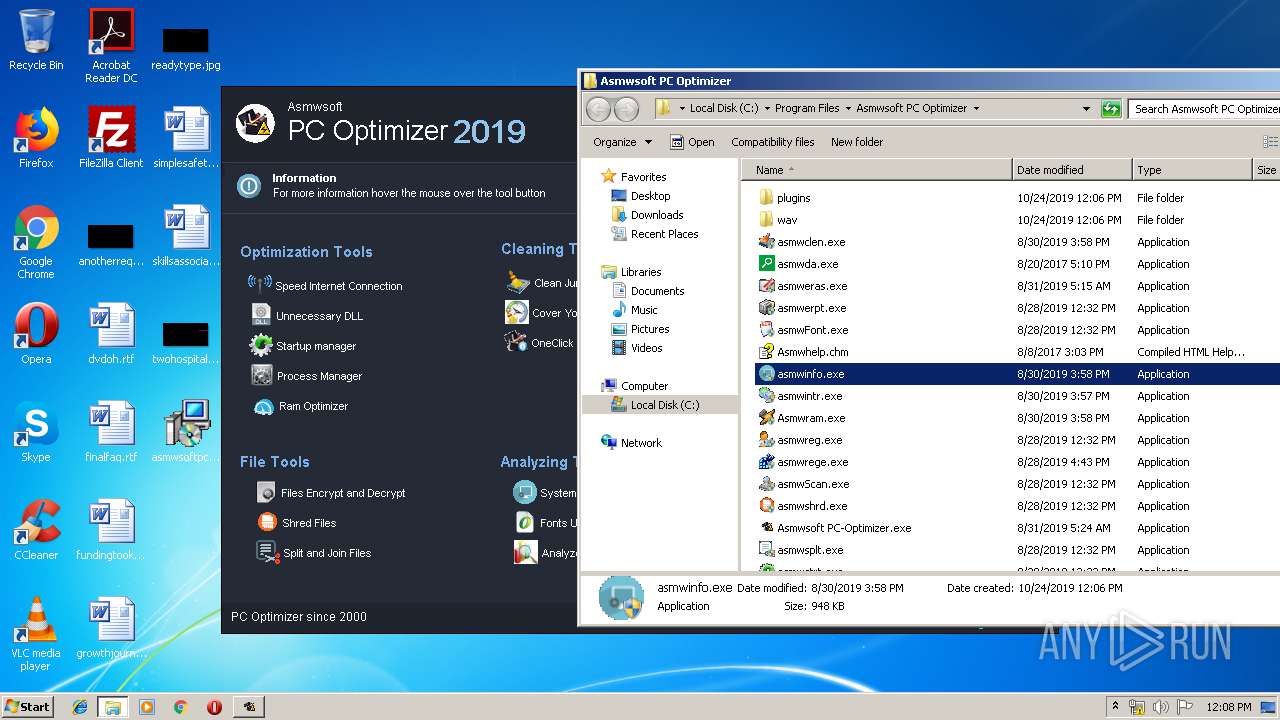
Task: Click the Search Asmwsoft PC Optimizer field
Action: (x=1206, y=108)
